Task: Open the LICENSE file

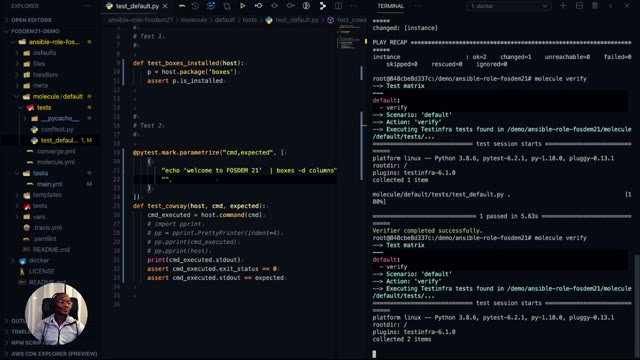Action: (49, 271)
